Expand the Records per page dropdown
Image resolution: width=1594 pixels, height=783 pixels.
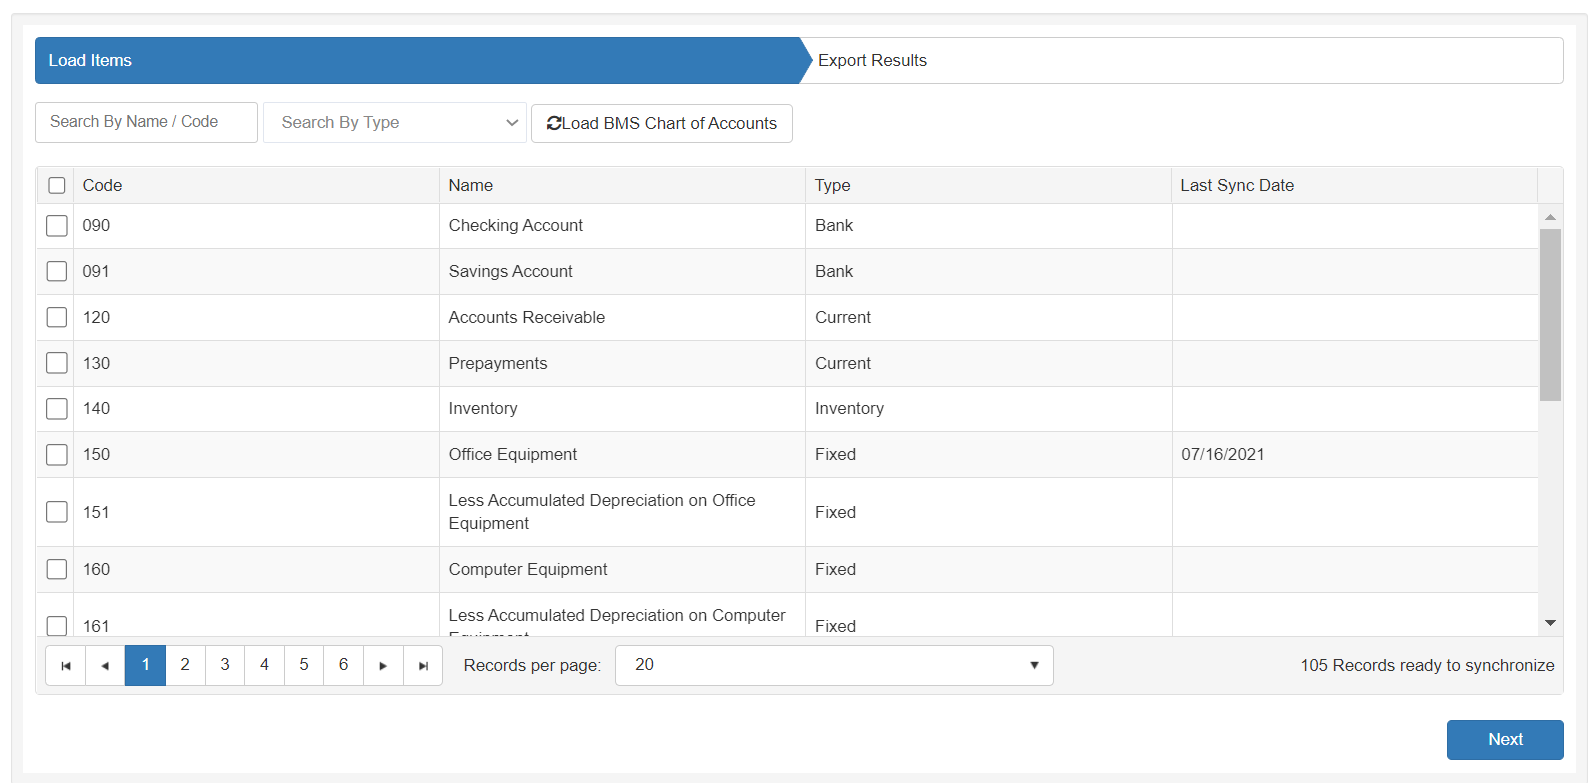coord(833,666)
